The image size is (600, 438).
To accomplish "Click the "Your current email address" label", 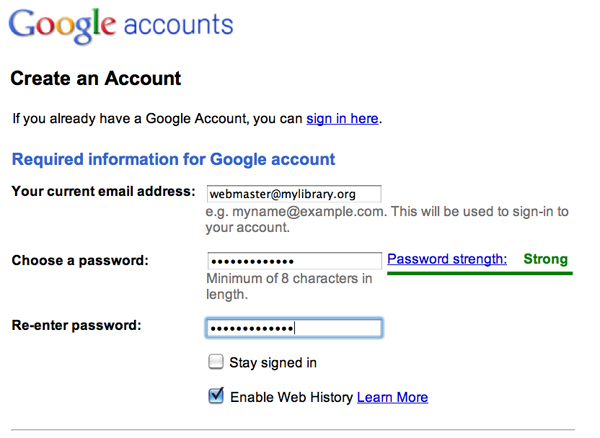I will click(x=102, y=191).
